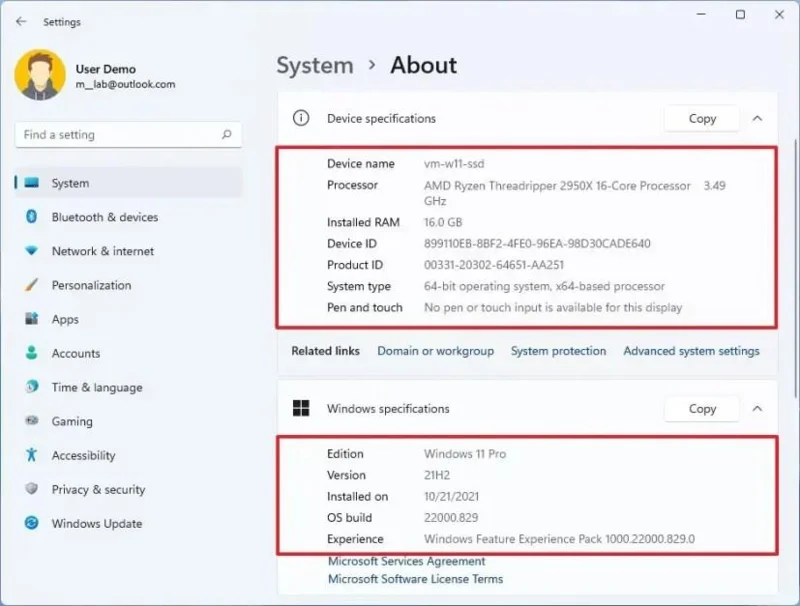Click the Installed on date 10/21/2021

click(x=451, y=496)
